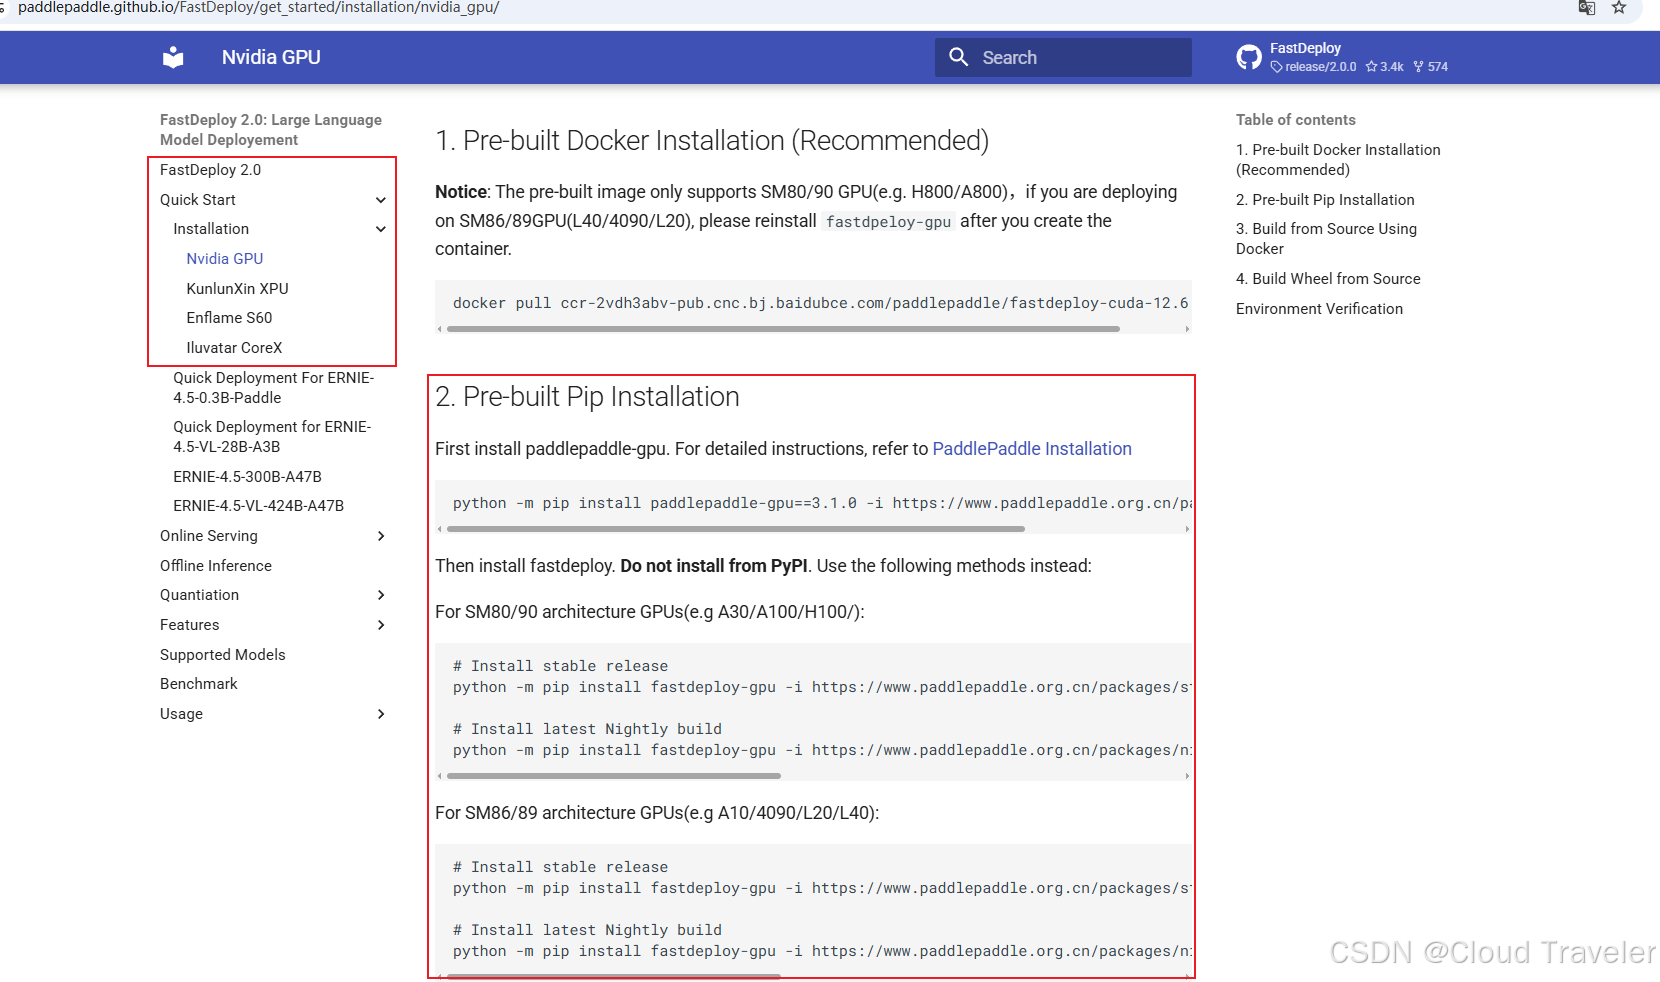Open KunlunXin XPU installation page
1660x982 pixels.
237,289
